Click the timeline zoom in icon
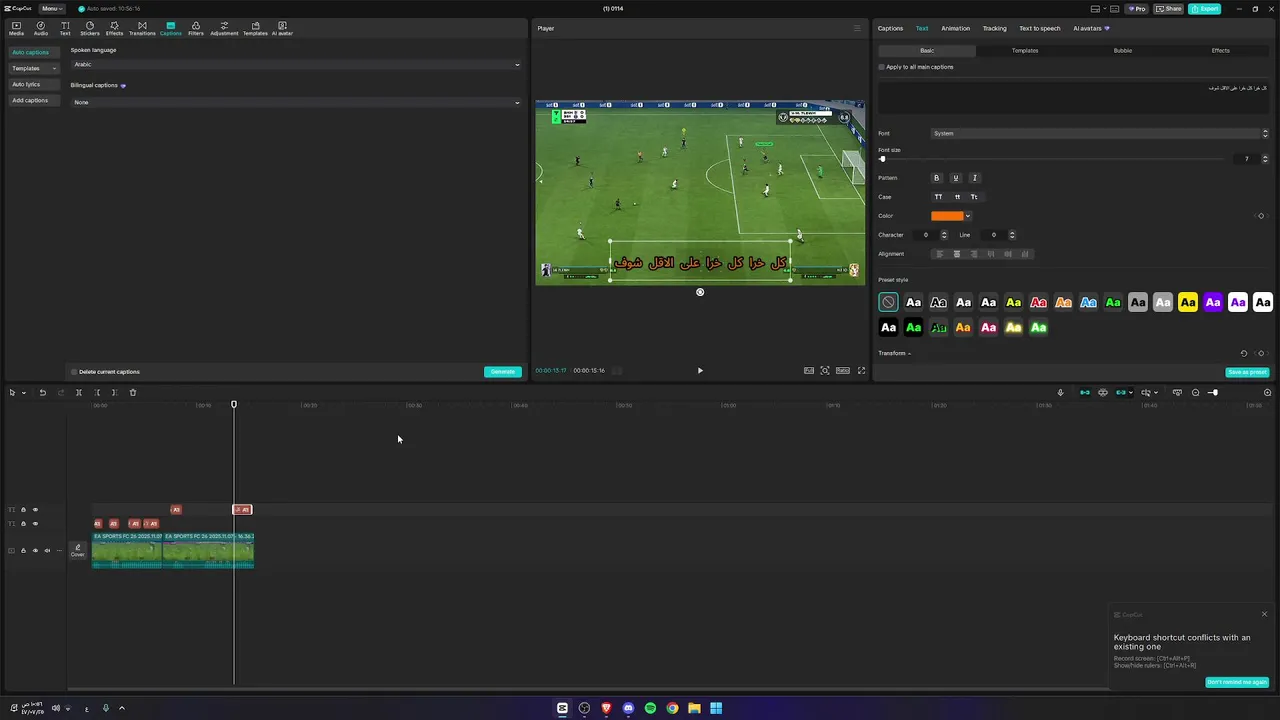The height and width of the screenshot is (720, 1280). (x=1267, y=392)
